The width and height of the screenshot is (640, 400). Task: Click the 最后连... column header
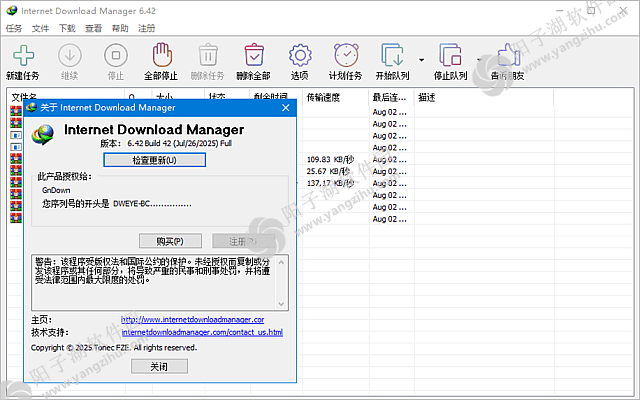389,98
